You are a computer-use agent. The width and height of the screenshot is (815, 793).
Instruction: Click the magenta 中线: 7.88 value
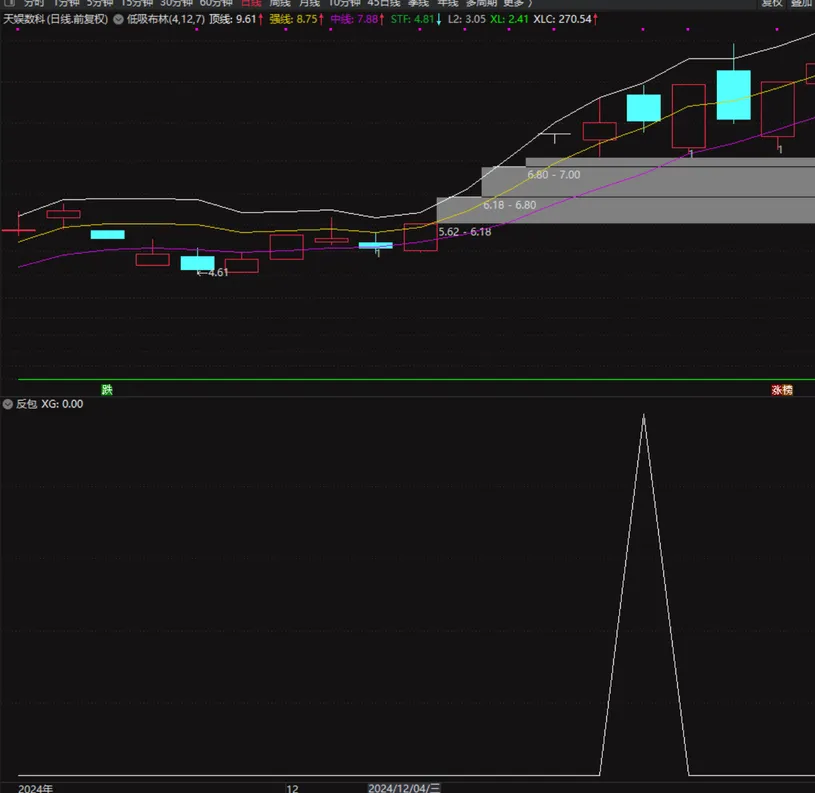357,19
